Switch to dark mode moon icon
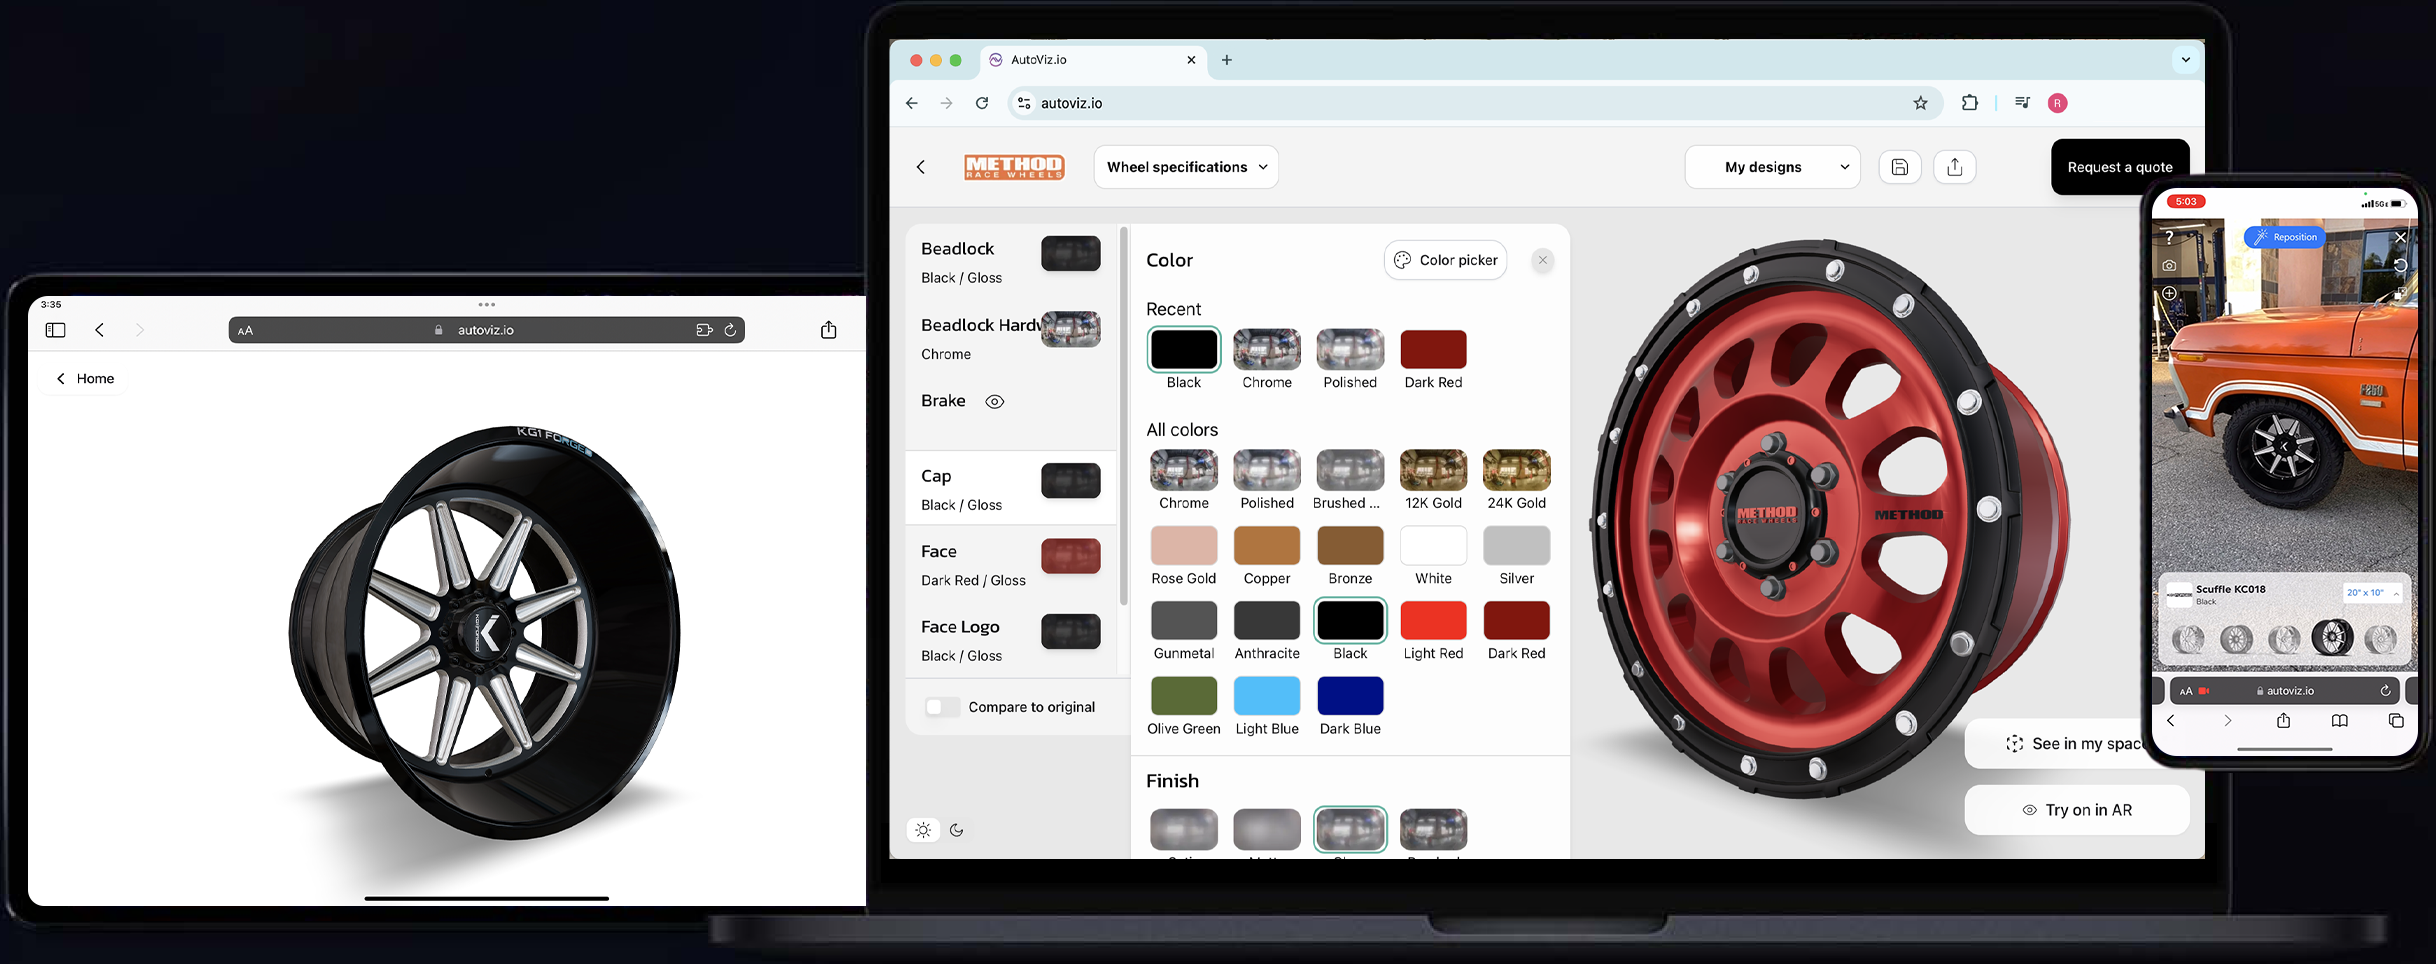 (957, 830)
